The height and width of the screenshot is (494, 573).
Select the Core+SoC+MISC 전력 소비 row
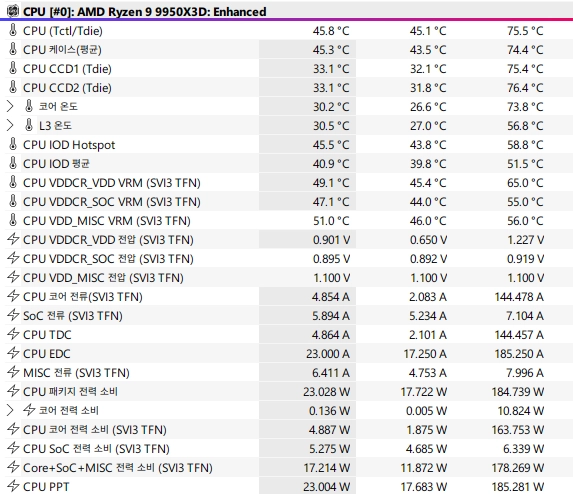[286, 467]
